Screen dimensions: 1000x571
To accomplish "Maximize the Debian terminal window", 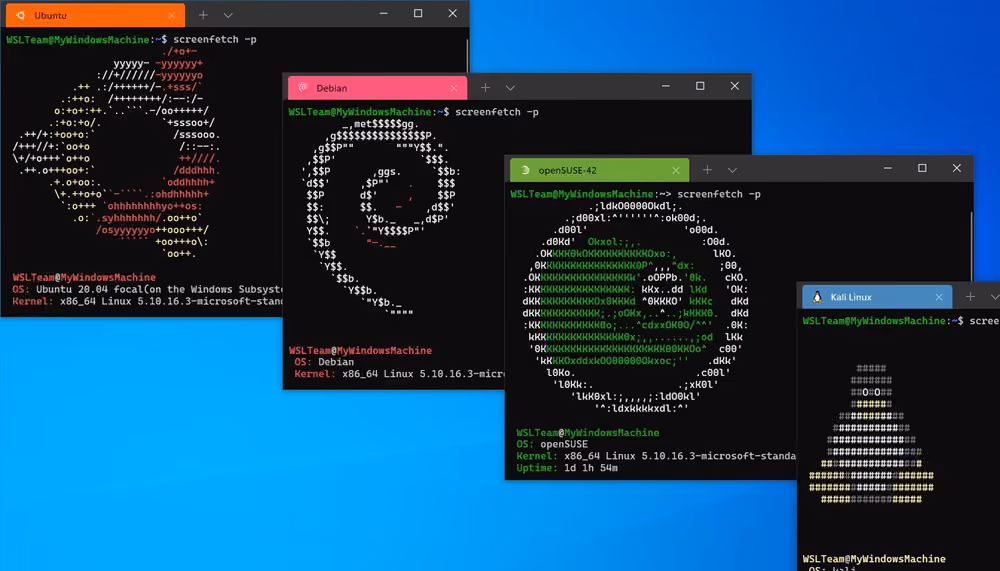I will tap(700, 86).
